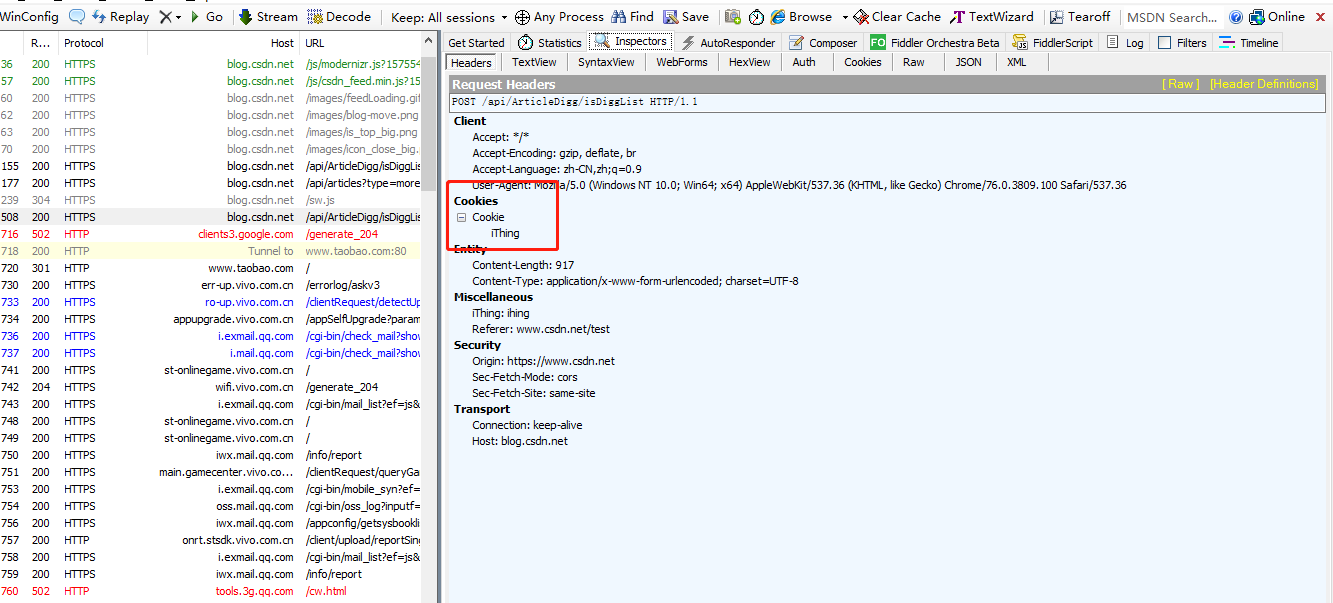Select the Replay icon
Image resolution: width=1333 pixels, height=603 pixels.
coord(120,16)
